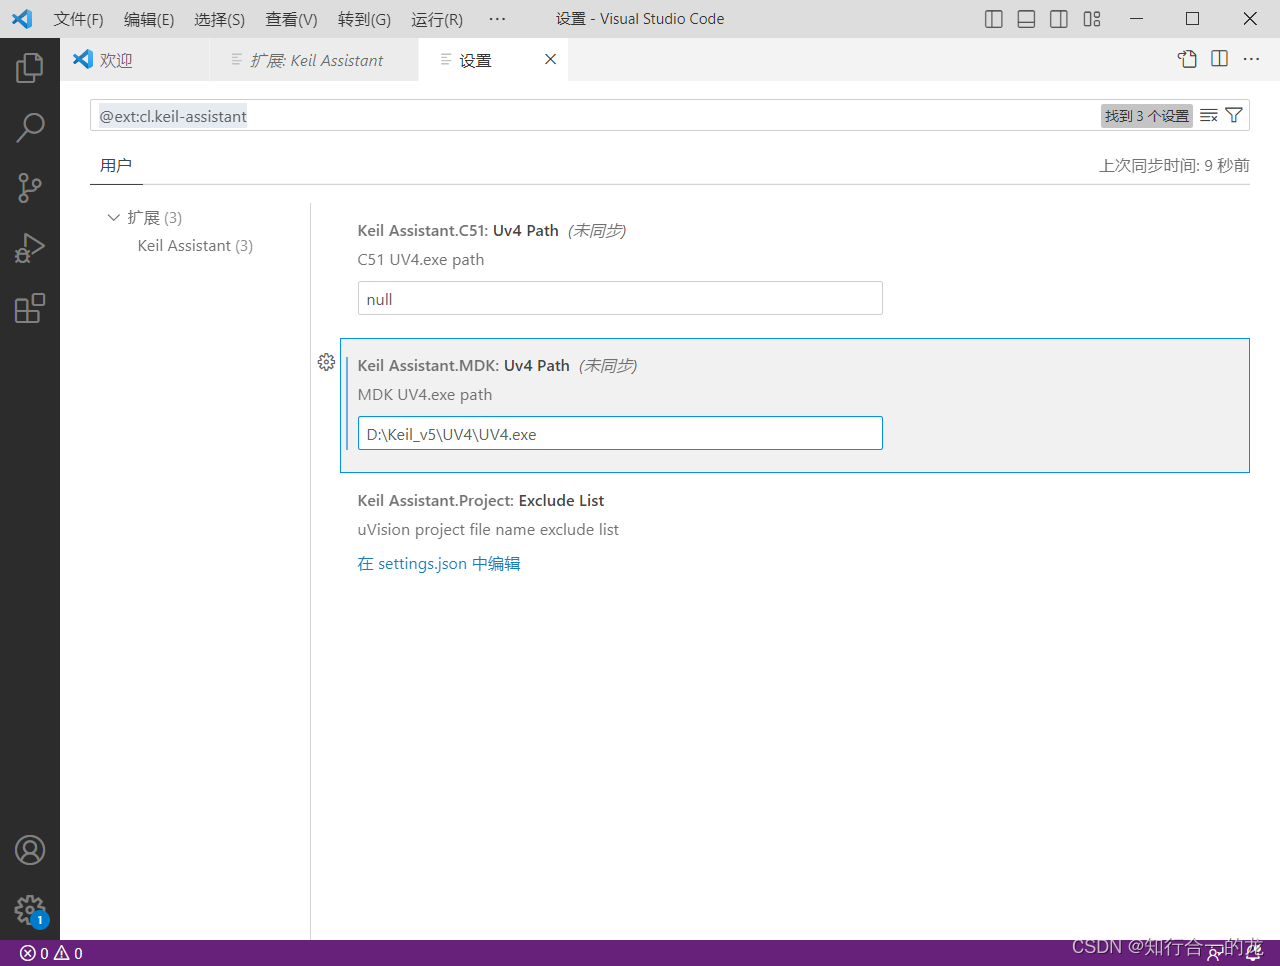Open the Search view in the activity bar

click(30, 127)
